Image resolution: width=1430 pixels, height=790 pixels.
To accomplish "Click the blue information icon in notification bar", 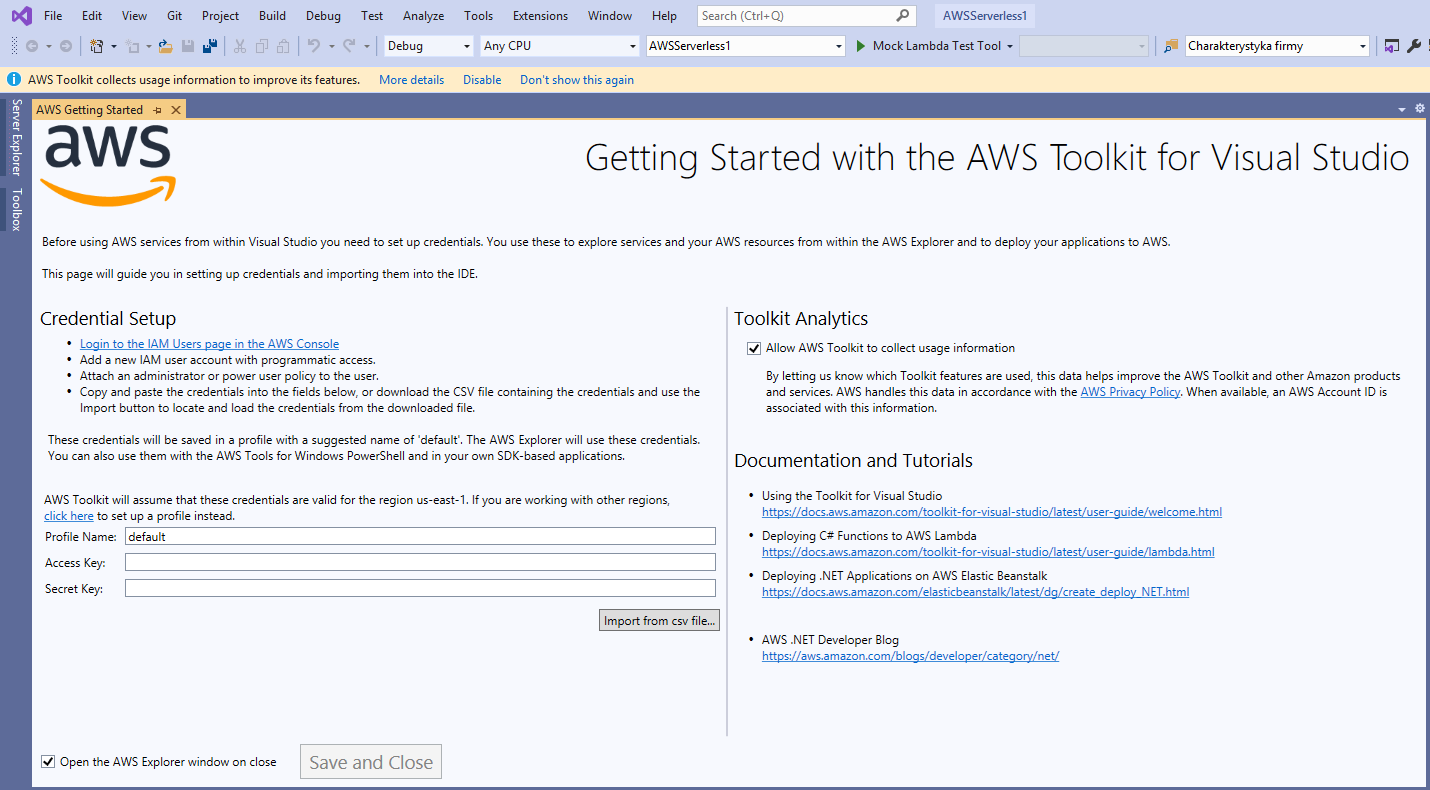I will click(x=15, y=79).
